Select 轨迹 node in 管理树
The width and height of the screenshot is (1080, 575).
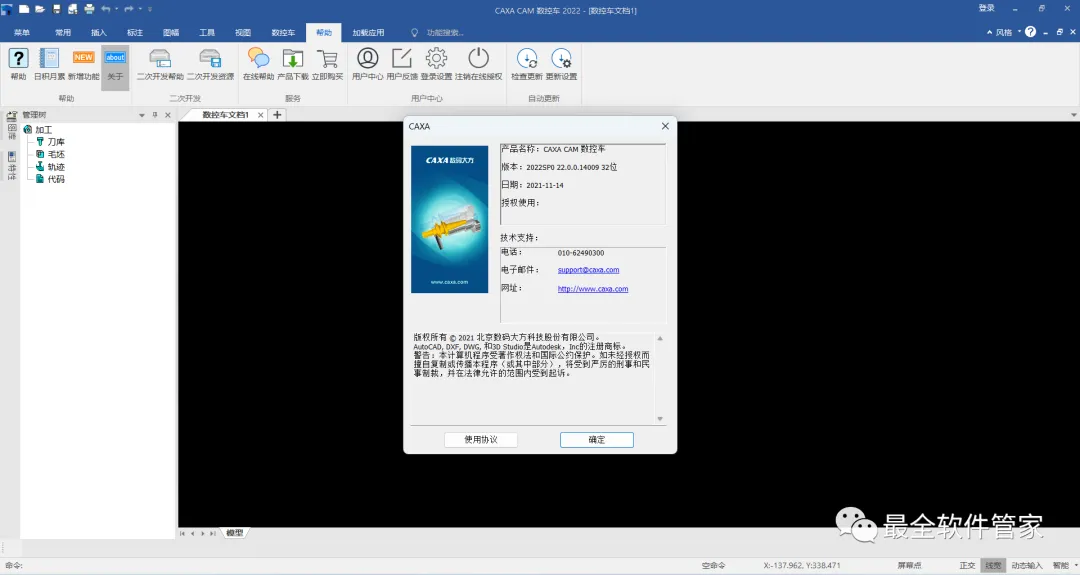tap(56, 167)
